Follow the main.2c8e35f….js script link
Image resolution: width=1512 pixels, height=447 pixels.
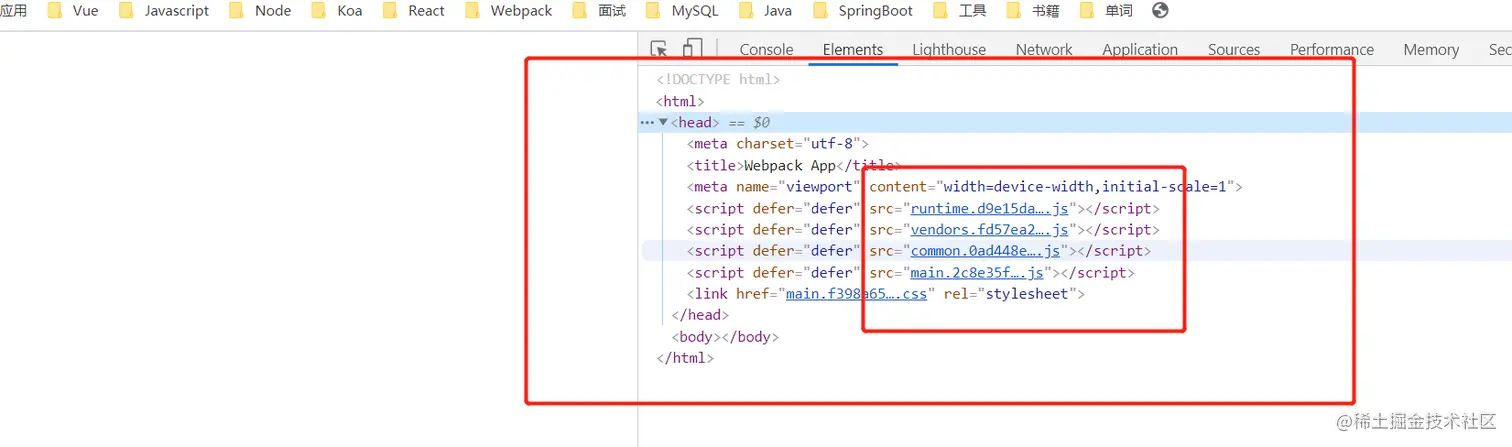(x=977, y=272)
